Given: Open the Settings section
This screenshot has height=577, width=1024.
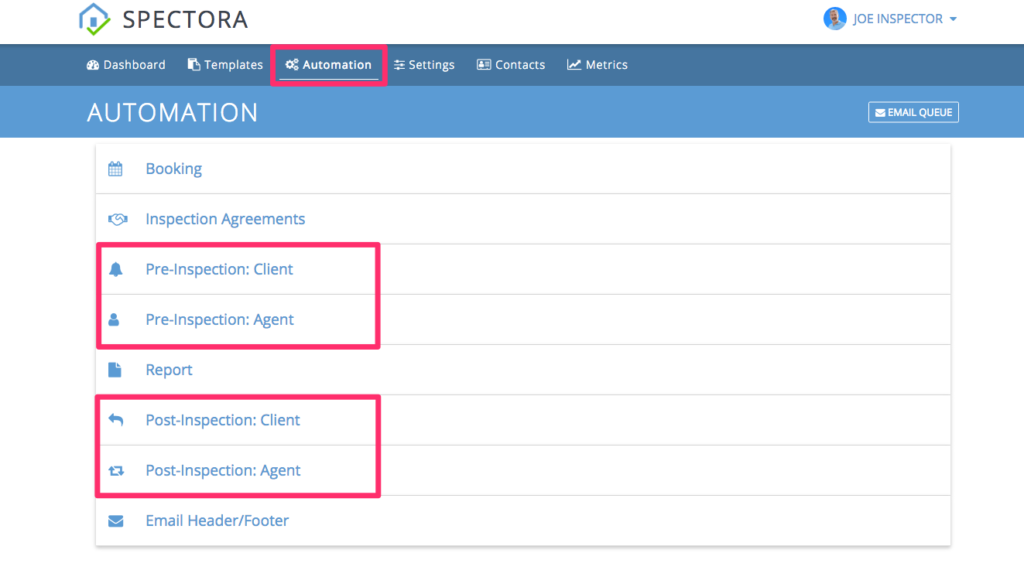Looking at the screenshot, I should pyautogui.click(x=424, y=64).
